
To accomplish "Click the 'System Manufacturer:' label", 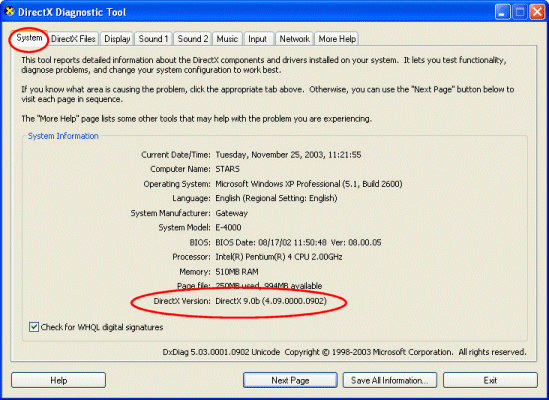I will pyautogui.click(x=171, y=213).
